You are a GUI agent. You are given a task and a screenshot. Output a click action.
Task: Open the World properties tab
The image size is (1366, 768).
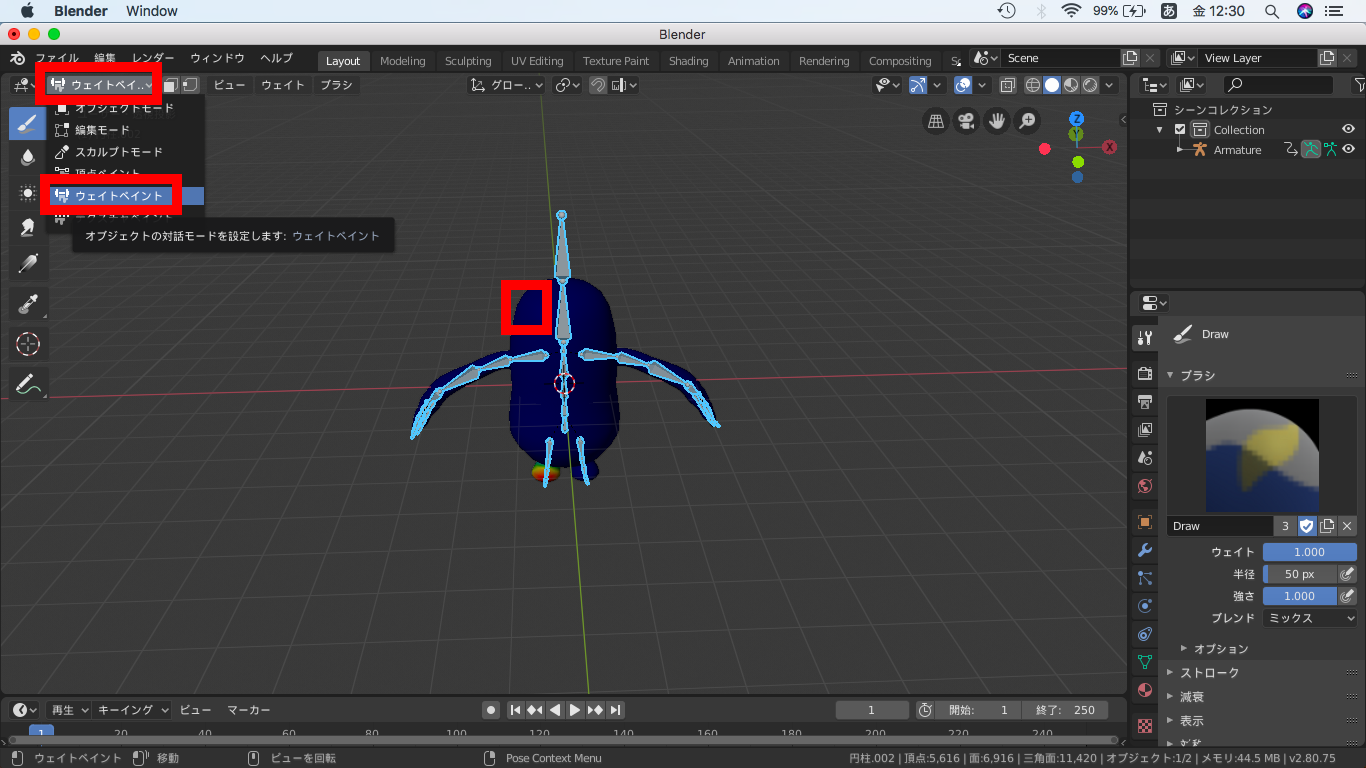1145,486
